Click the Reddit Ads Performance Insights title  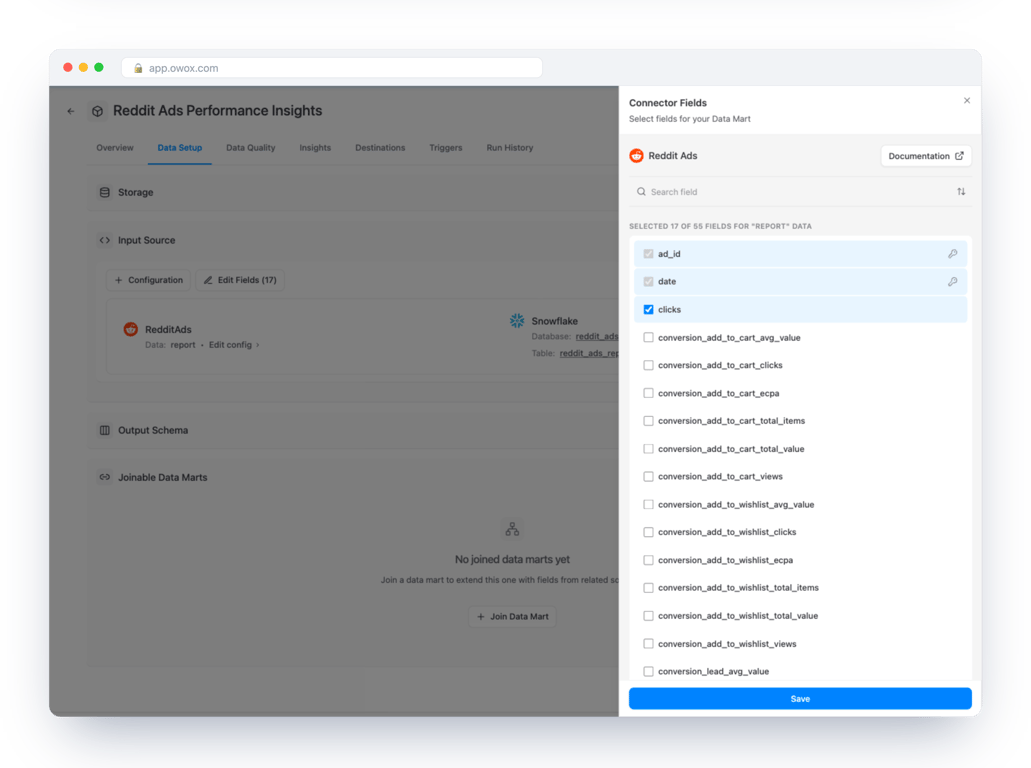pos(218,111)
